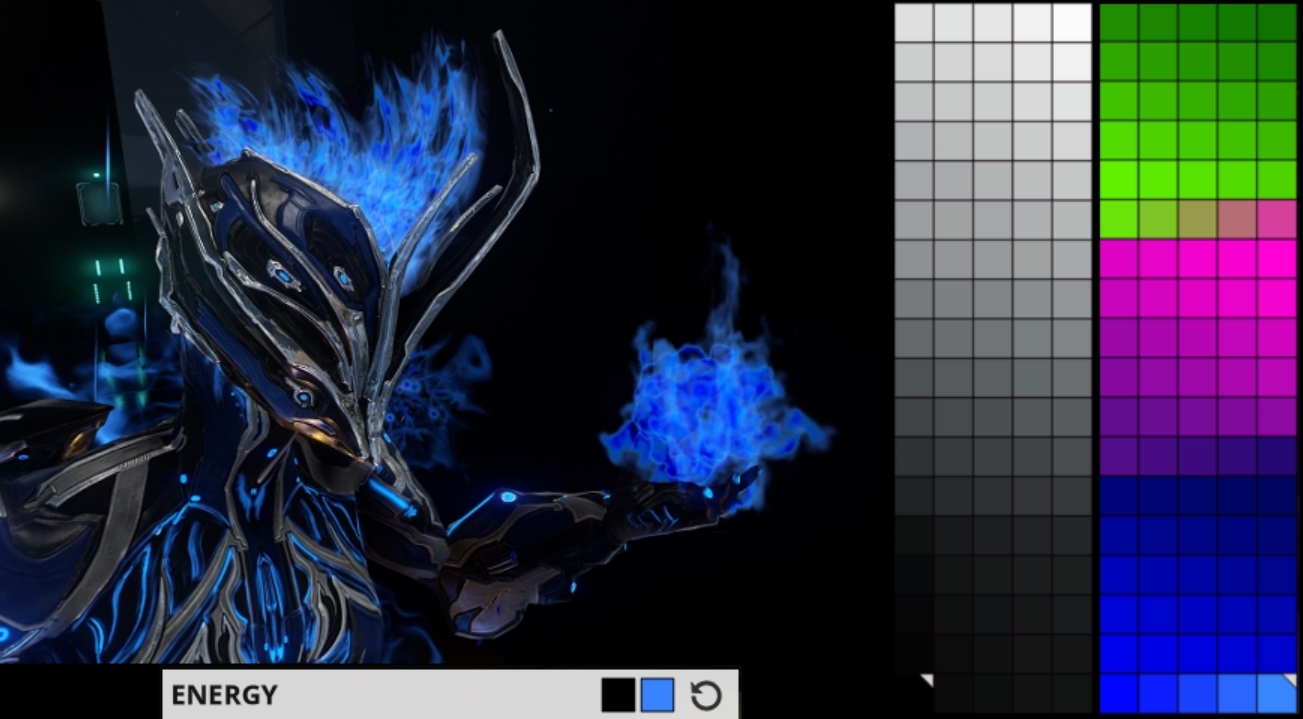1303x719 pixels.
Task: Choose the olive-green swatch in transition row
Action: 1158,219
